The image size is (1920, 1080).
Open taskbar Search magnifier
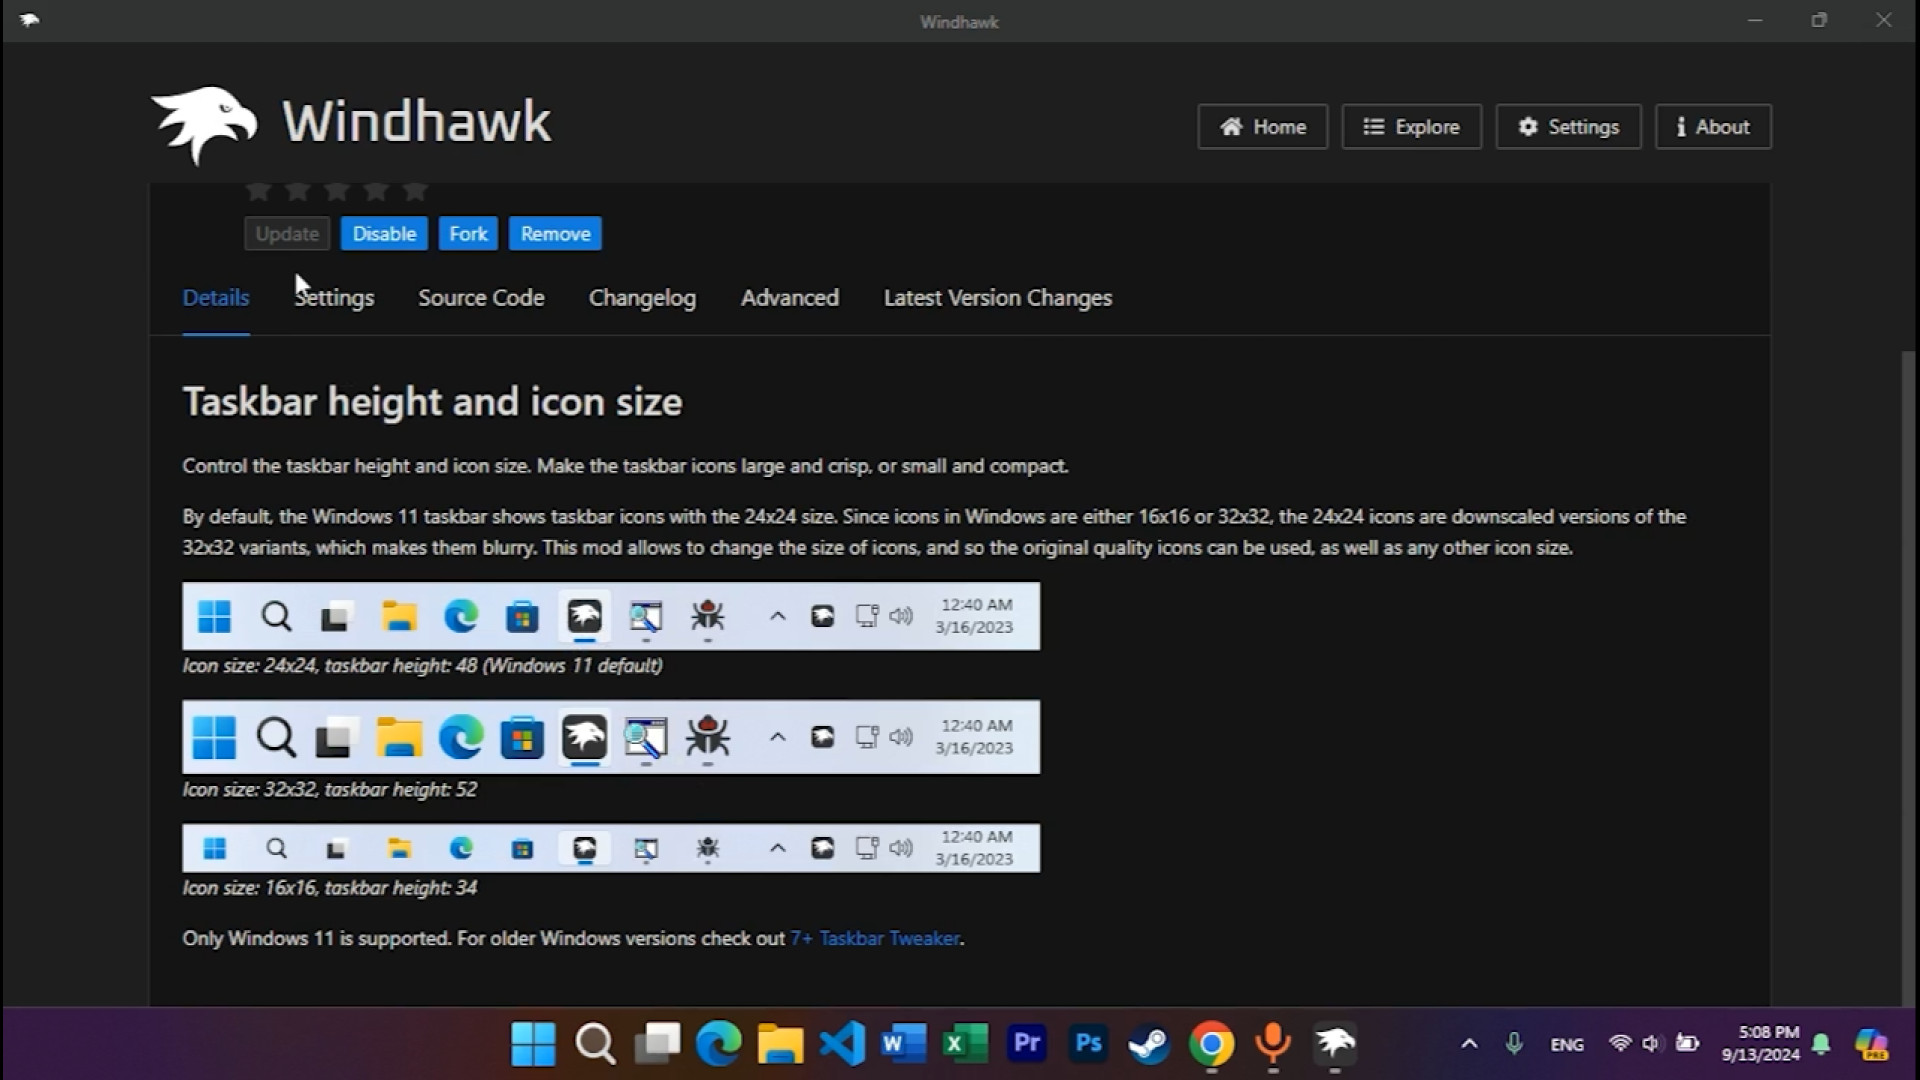pos(595,1044)
